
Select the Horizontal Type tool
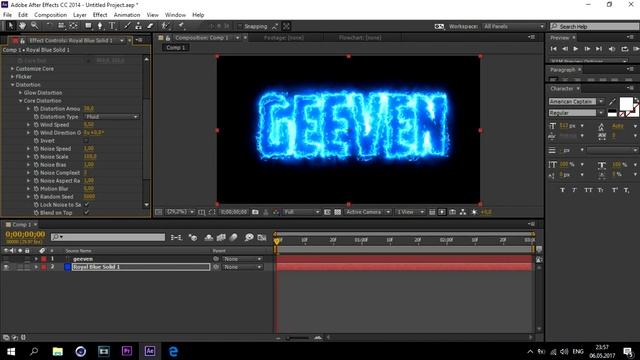click(112, 26)
